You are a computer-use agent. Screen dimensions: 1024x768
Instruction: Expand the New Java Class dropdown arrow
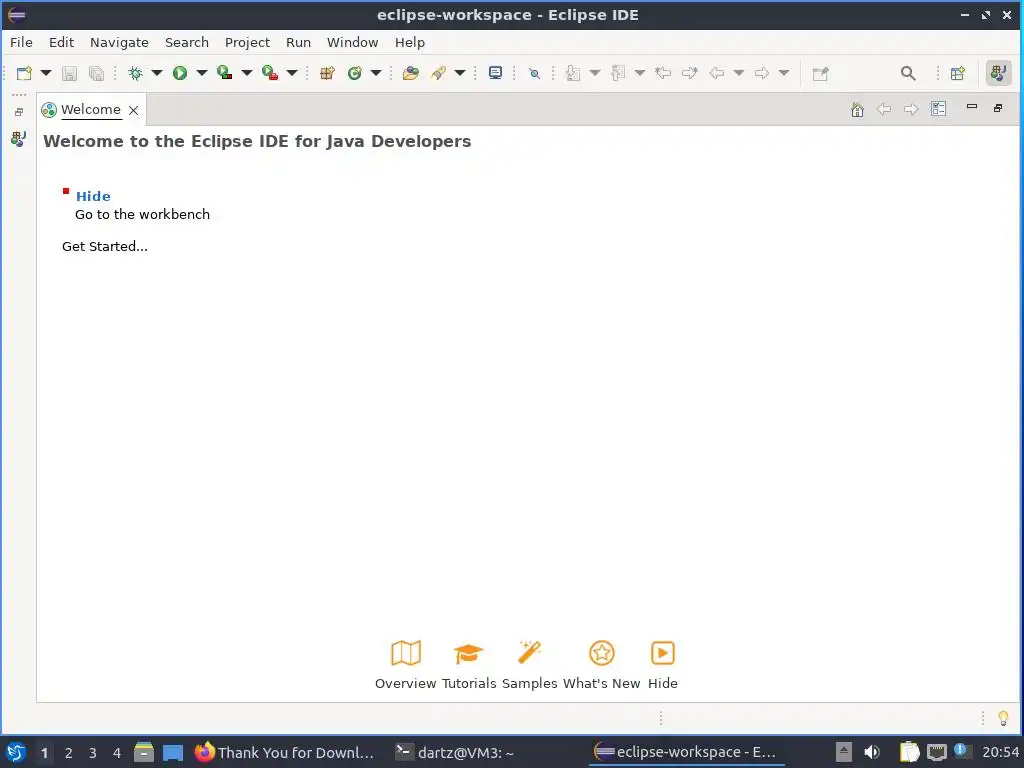(x=376, y=73)
